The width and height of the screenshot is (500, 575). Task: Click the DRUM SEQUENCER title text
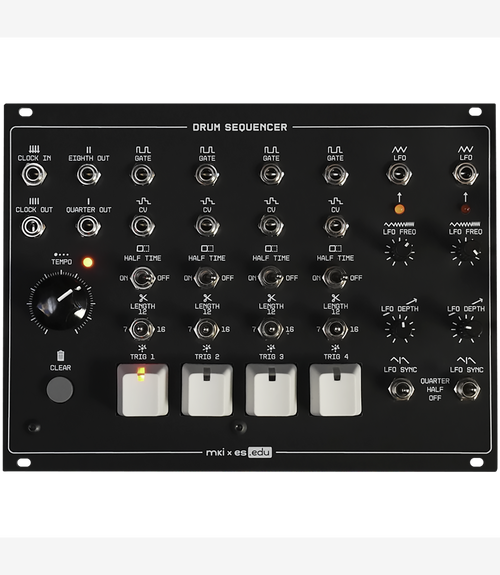[x=240, y=127]
